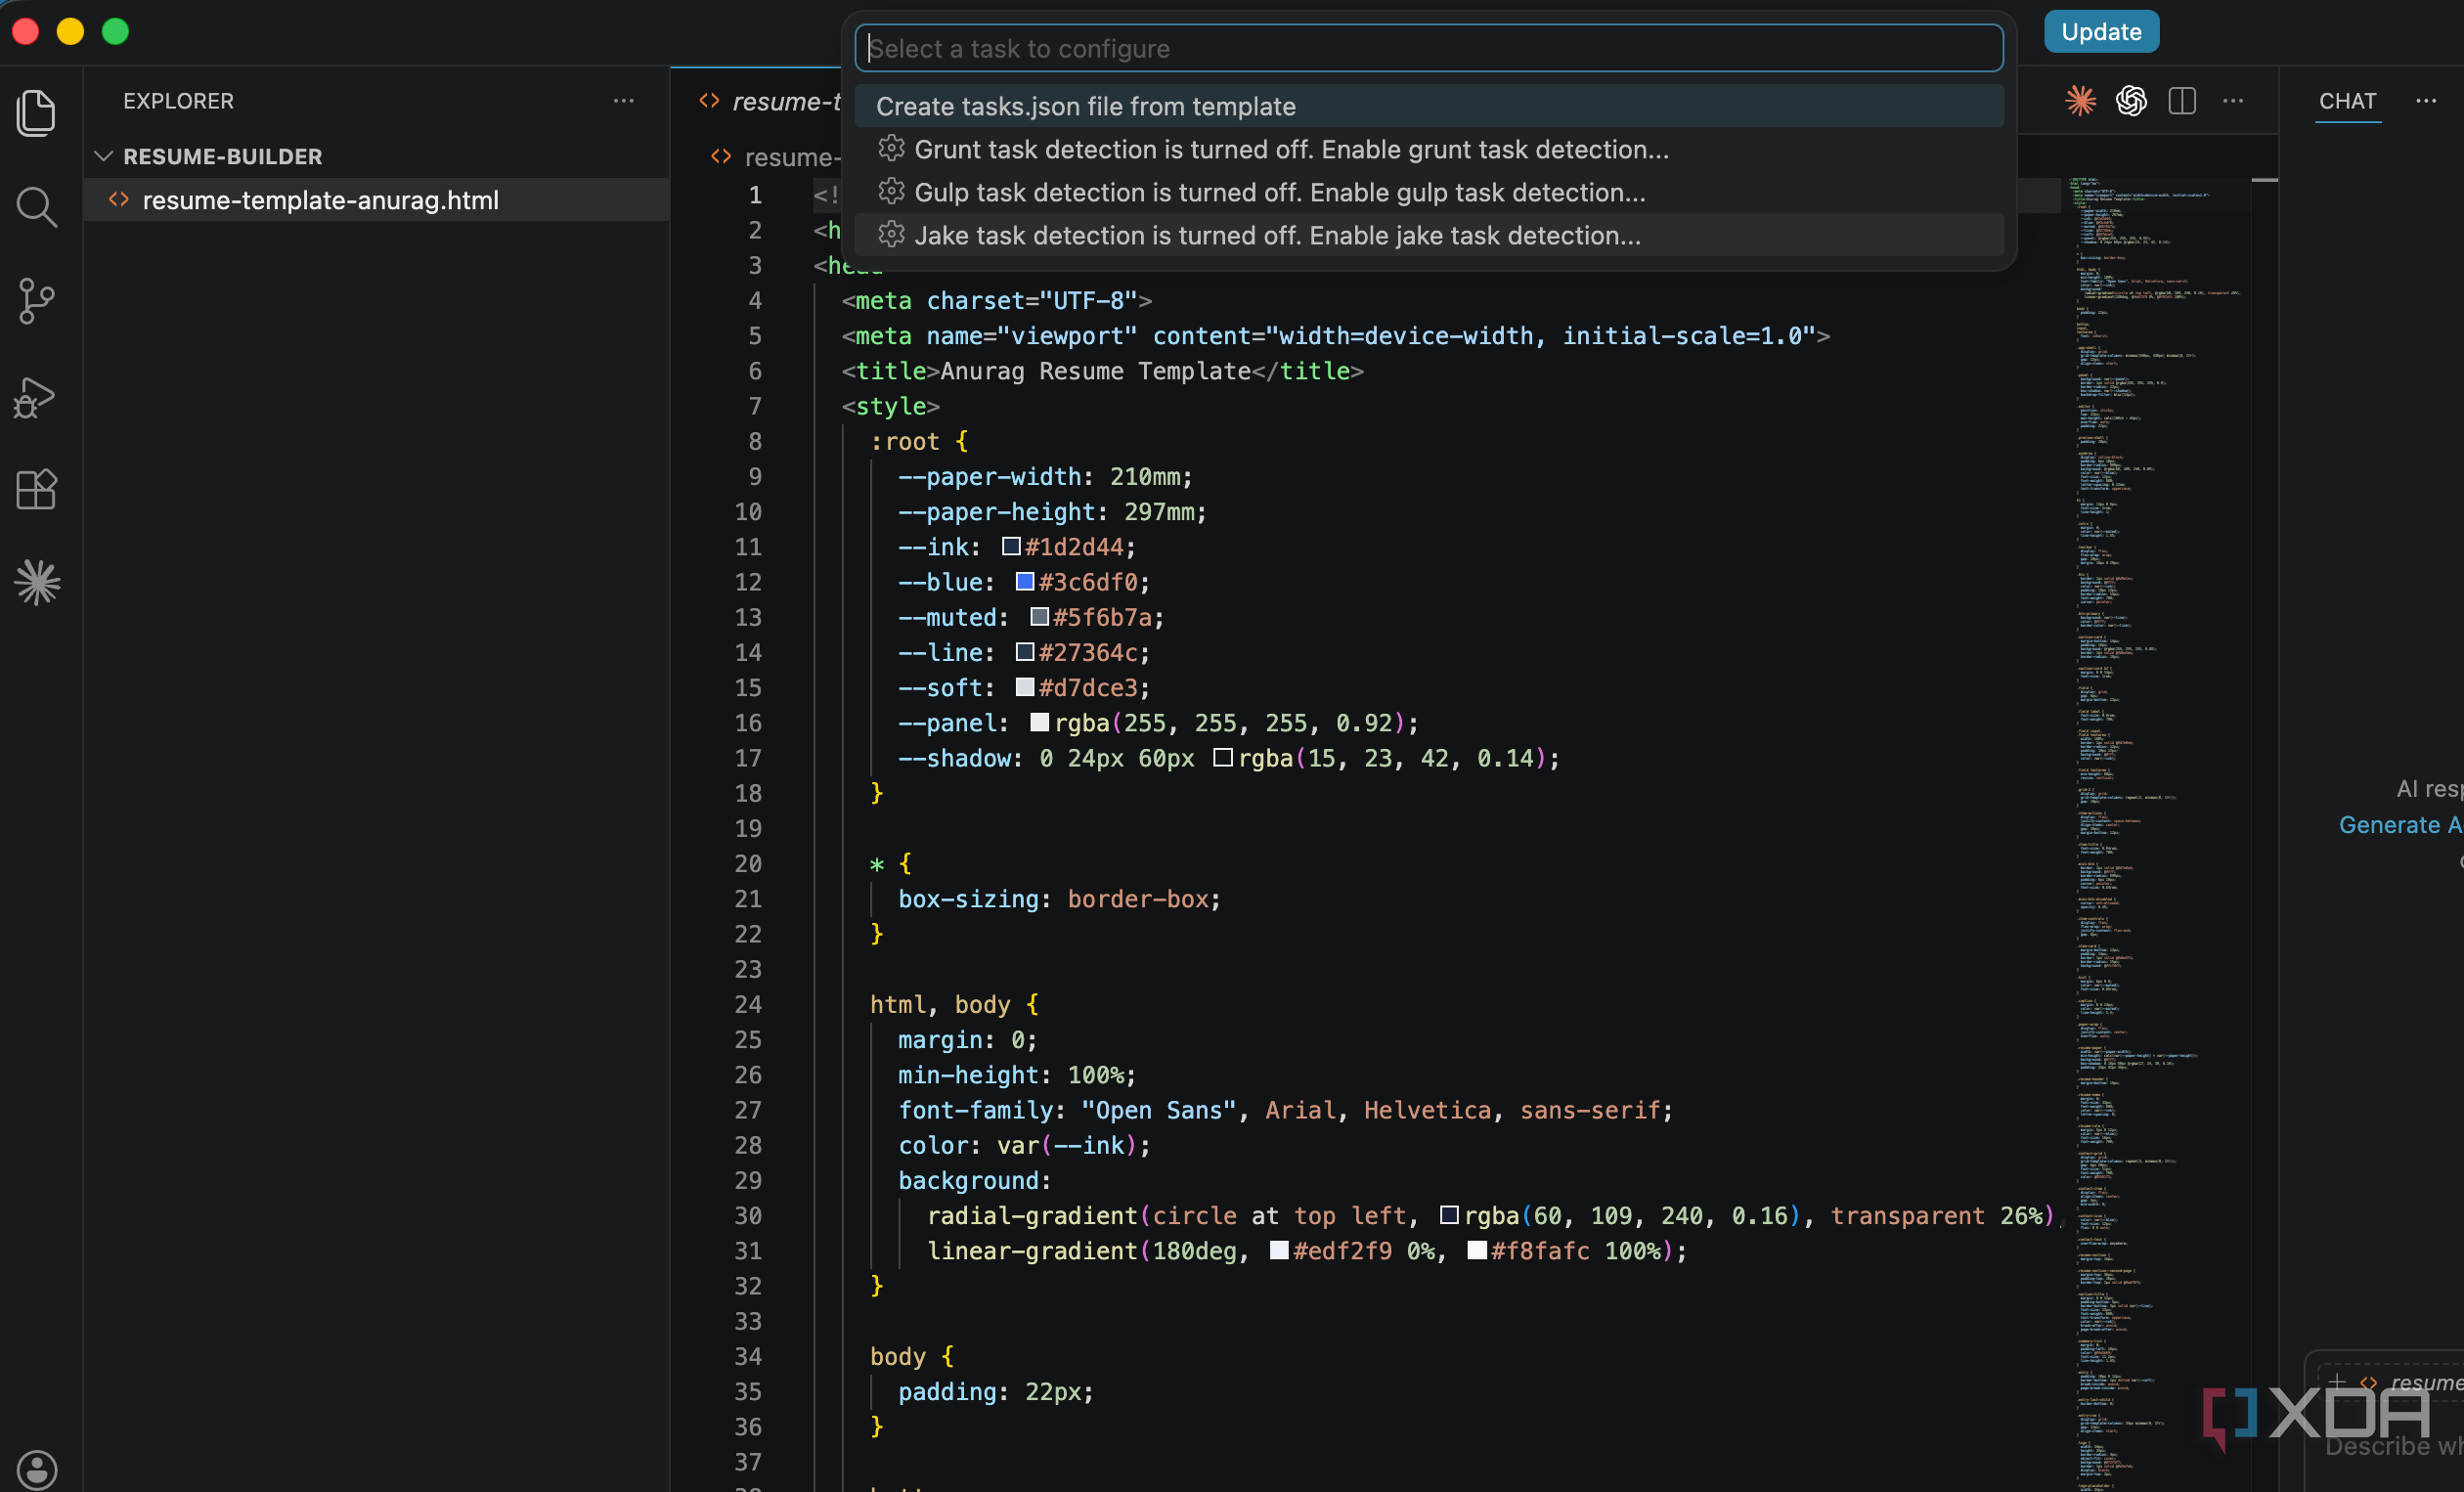
Task: Click the color: var(--ink) line
Action: [x=1024, y=1145]
